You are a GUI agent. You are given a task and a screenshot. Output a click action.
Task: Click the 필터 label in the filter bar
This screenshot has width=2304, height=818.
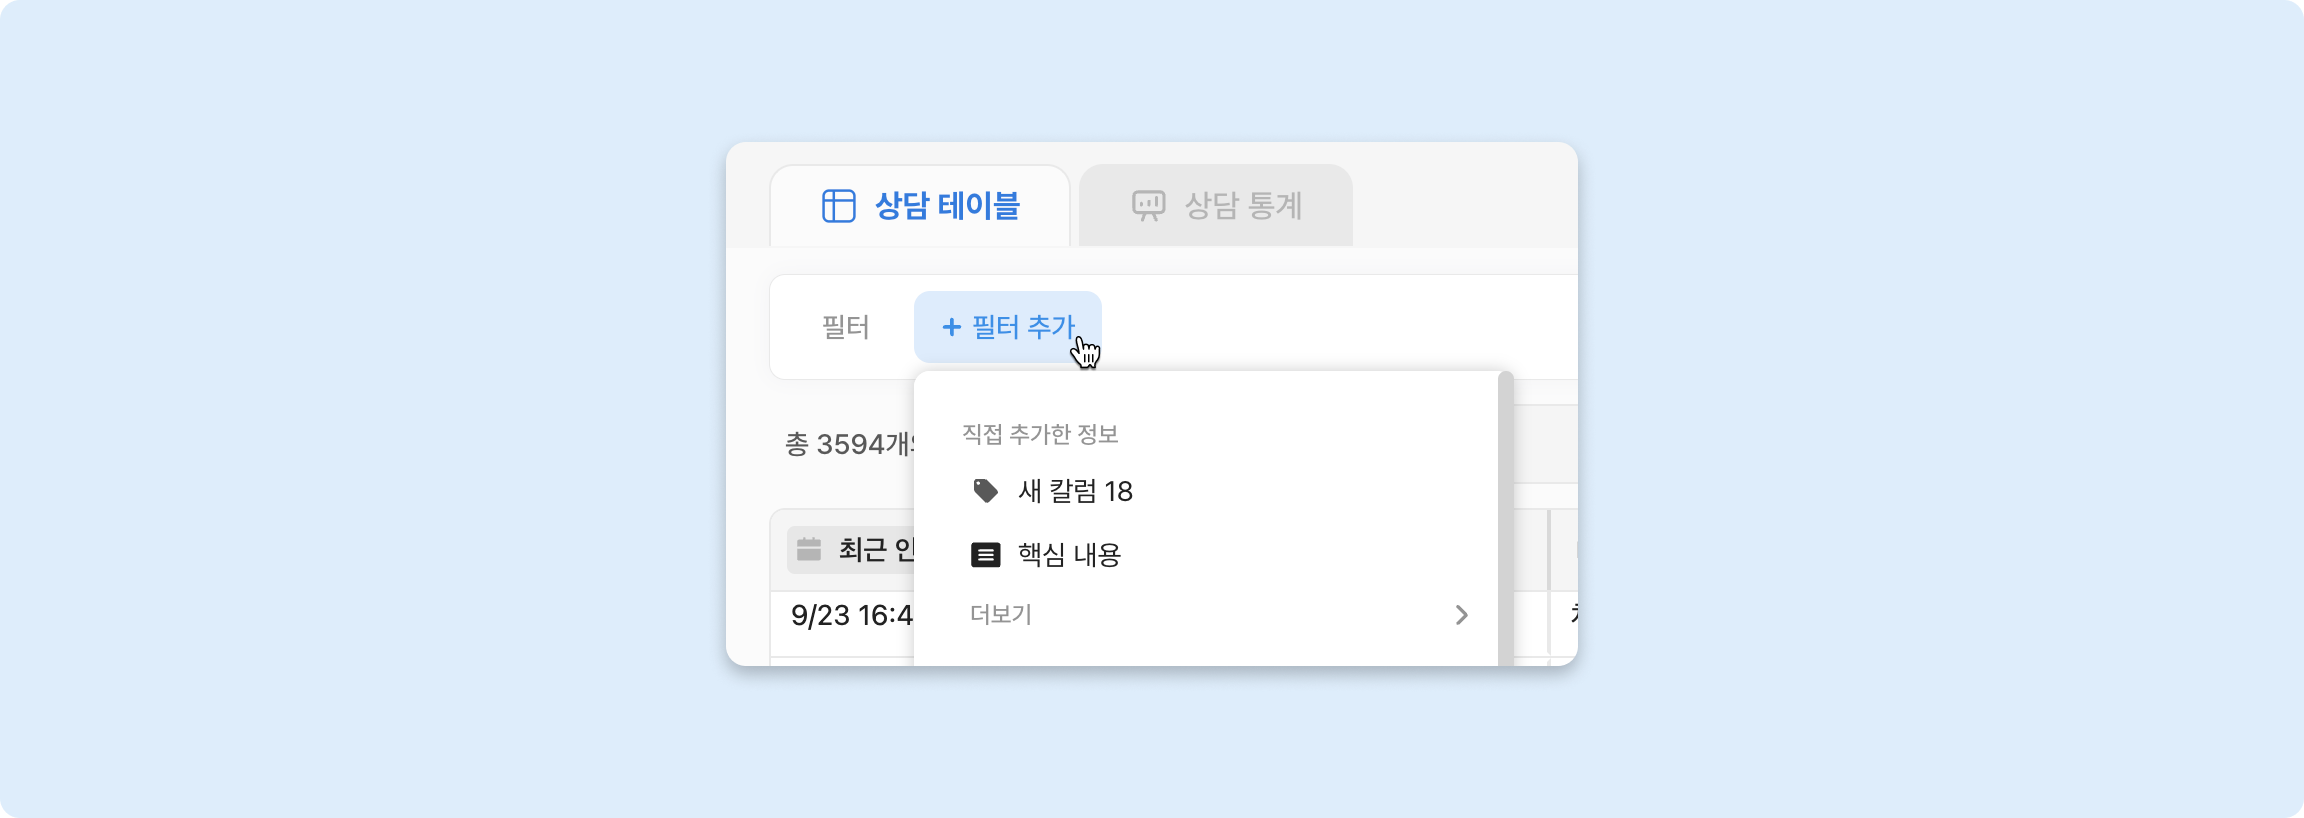tap(845, 327)
